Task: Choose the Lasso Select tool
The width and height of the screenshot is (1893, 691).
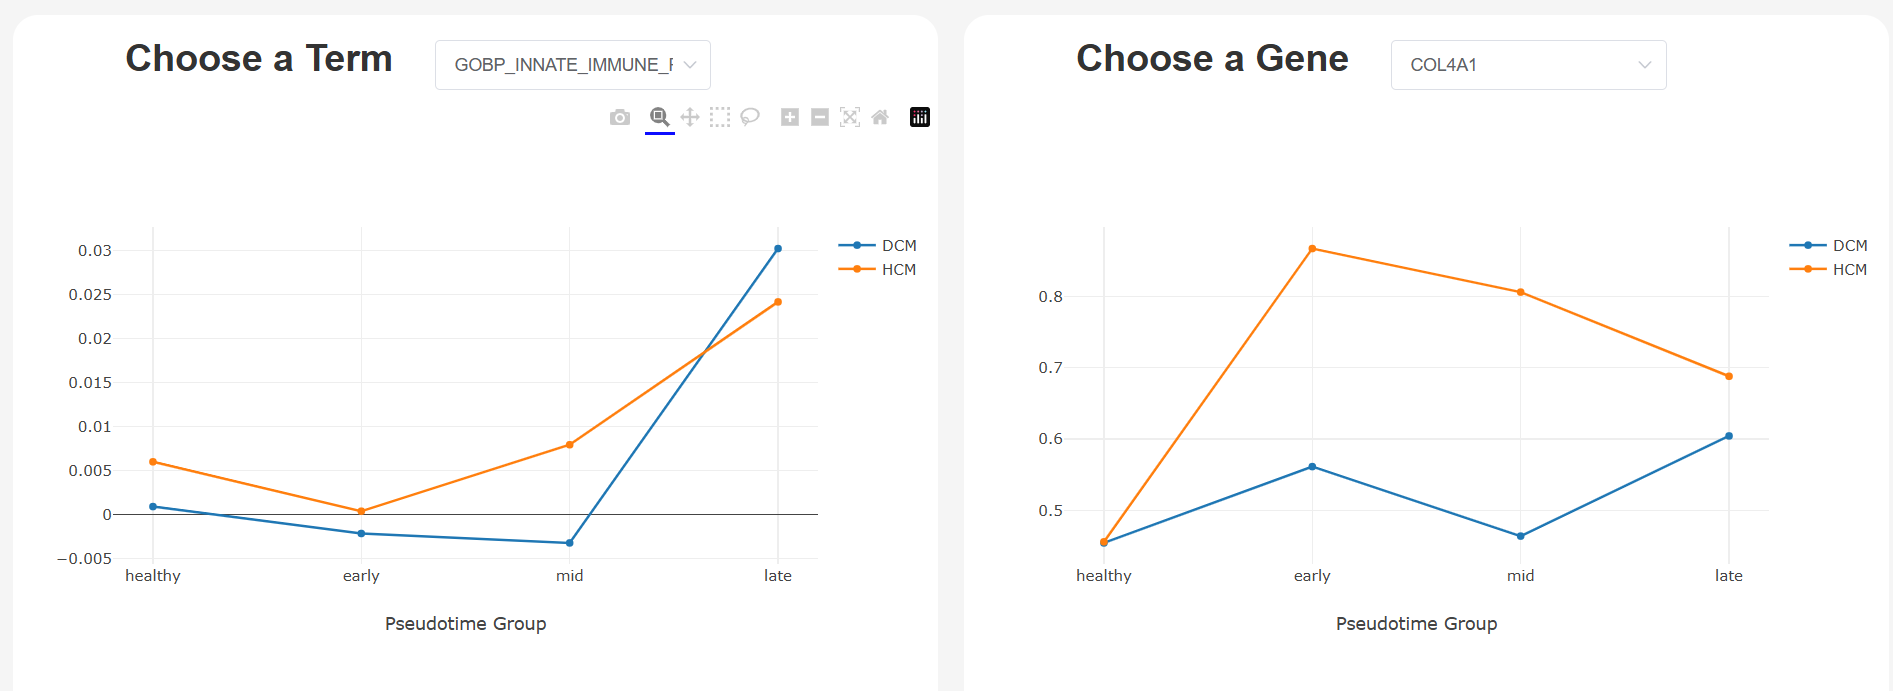Action: (750, 118)
